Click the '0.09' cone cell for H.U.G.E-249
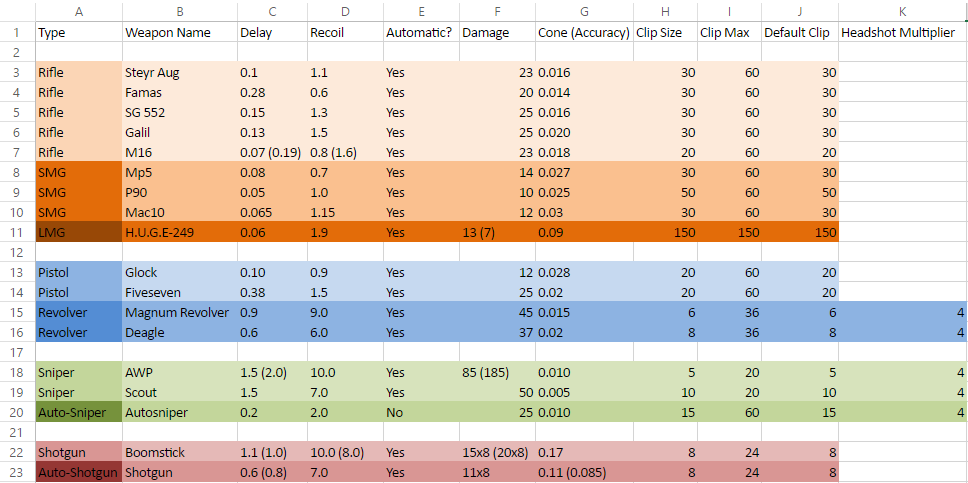Viewport: 968px width, 483px height. tap(585, 233)
